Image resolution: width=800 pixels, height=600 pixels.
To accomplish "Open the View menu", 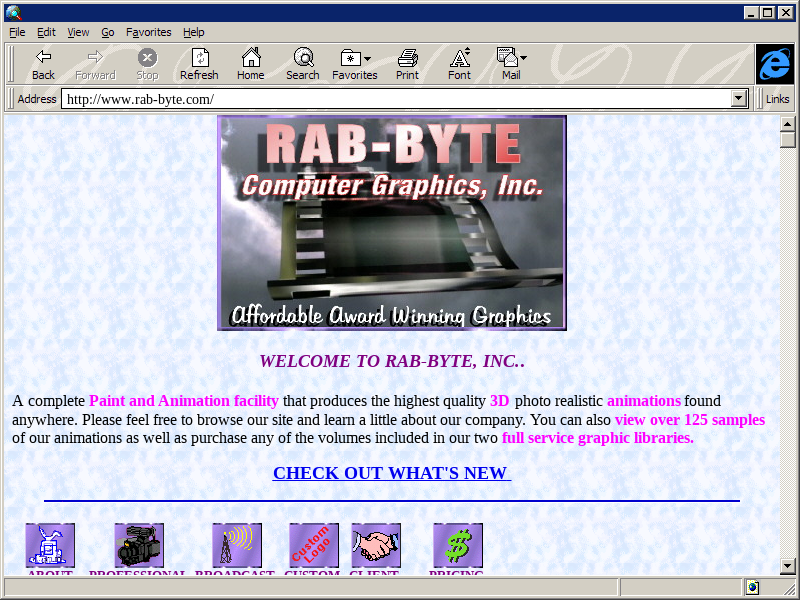I will (78, 32).
